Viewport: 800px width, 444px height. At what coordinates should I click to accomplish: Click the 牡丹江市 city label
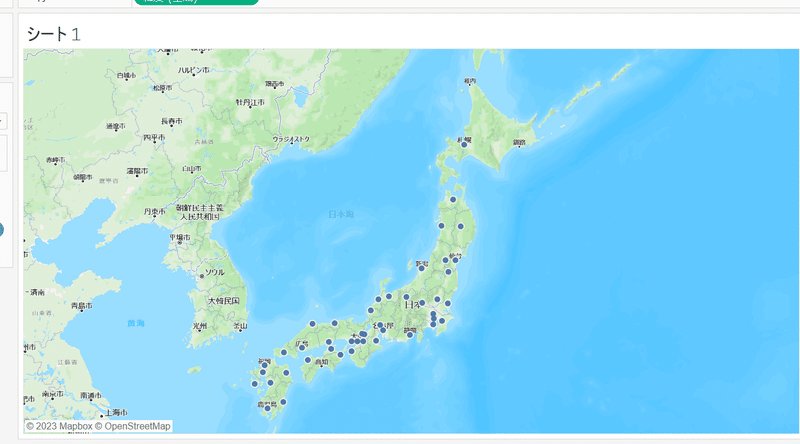pyautogui.click(x=250, y=102)
